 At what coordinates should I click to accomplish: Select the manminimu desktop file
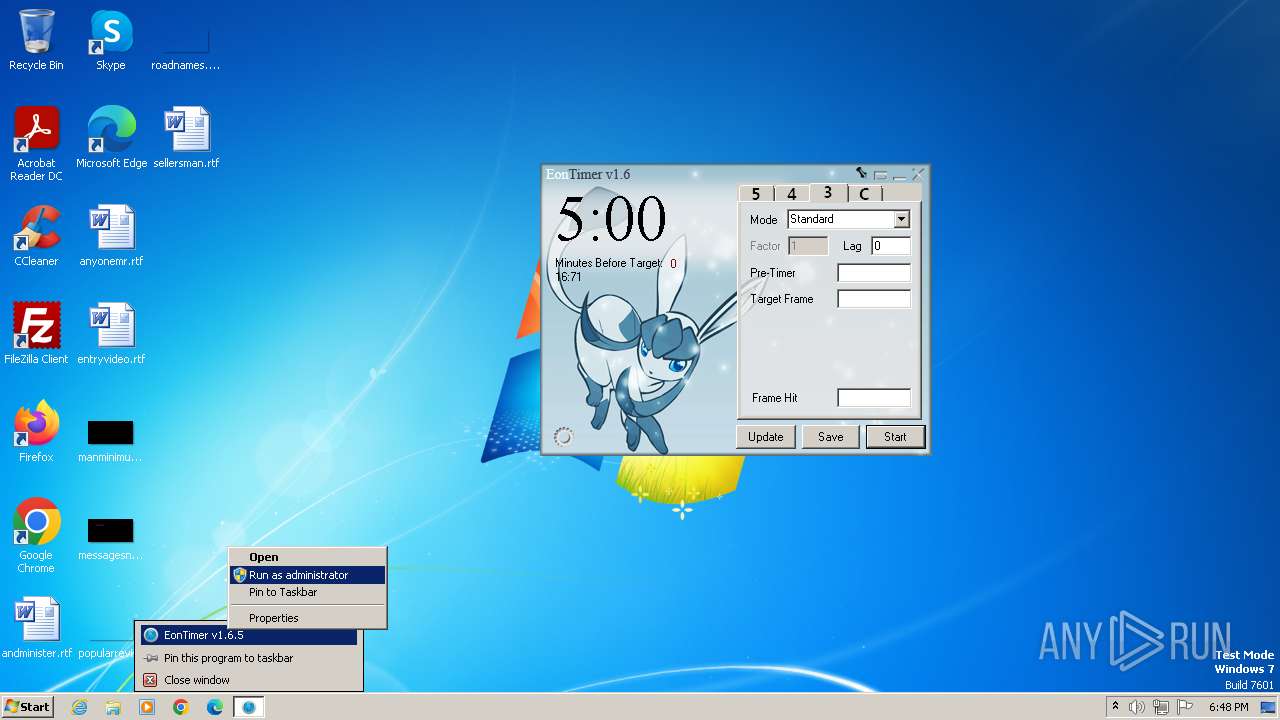[x=111, y=440]
